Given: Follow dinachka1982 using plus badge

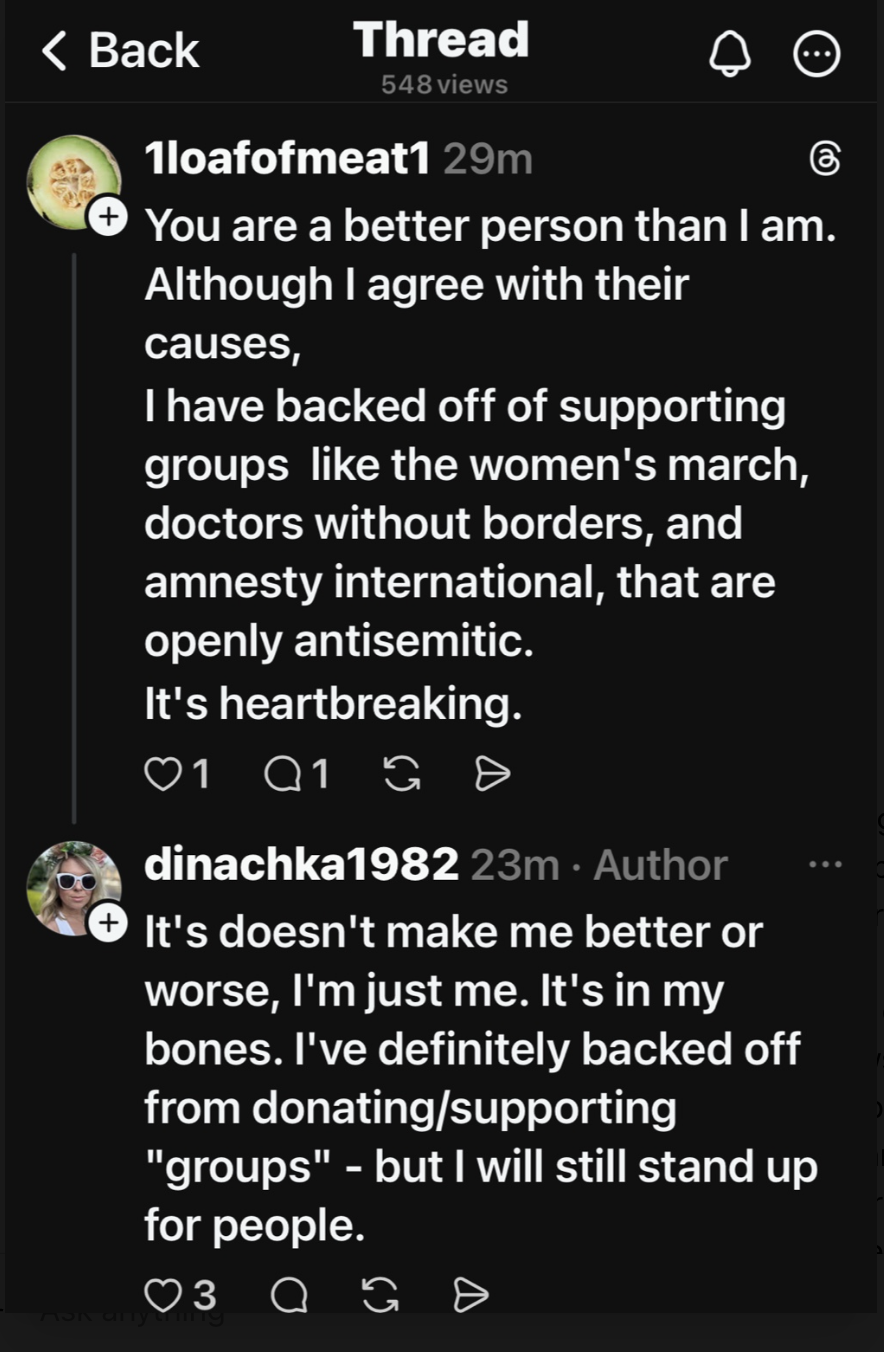Looking at the screenshot, I should click(109, 922).
